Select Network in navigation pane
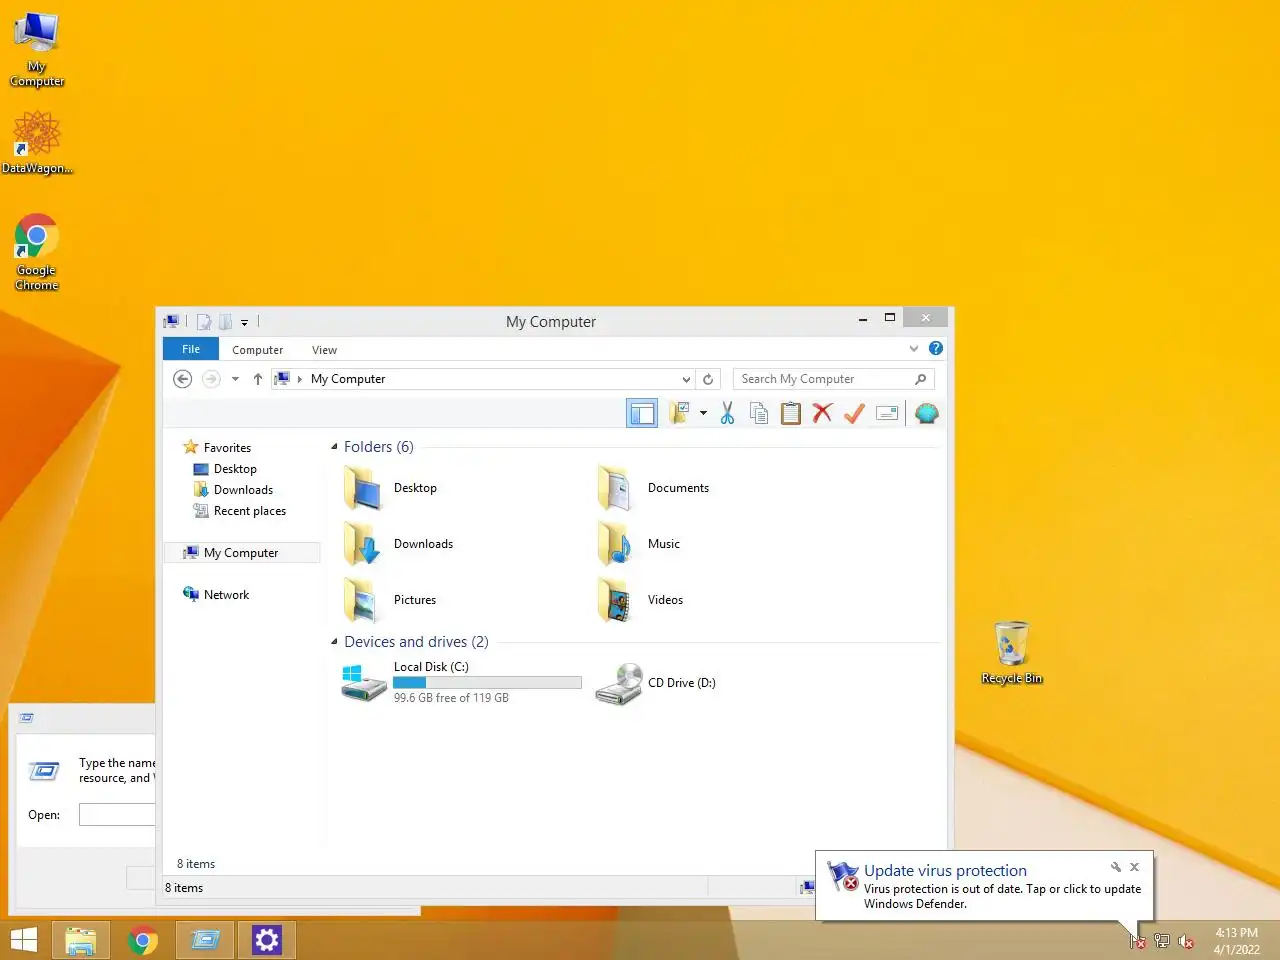This screenshot has width=1280, height=960. [227, 595]
